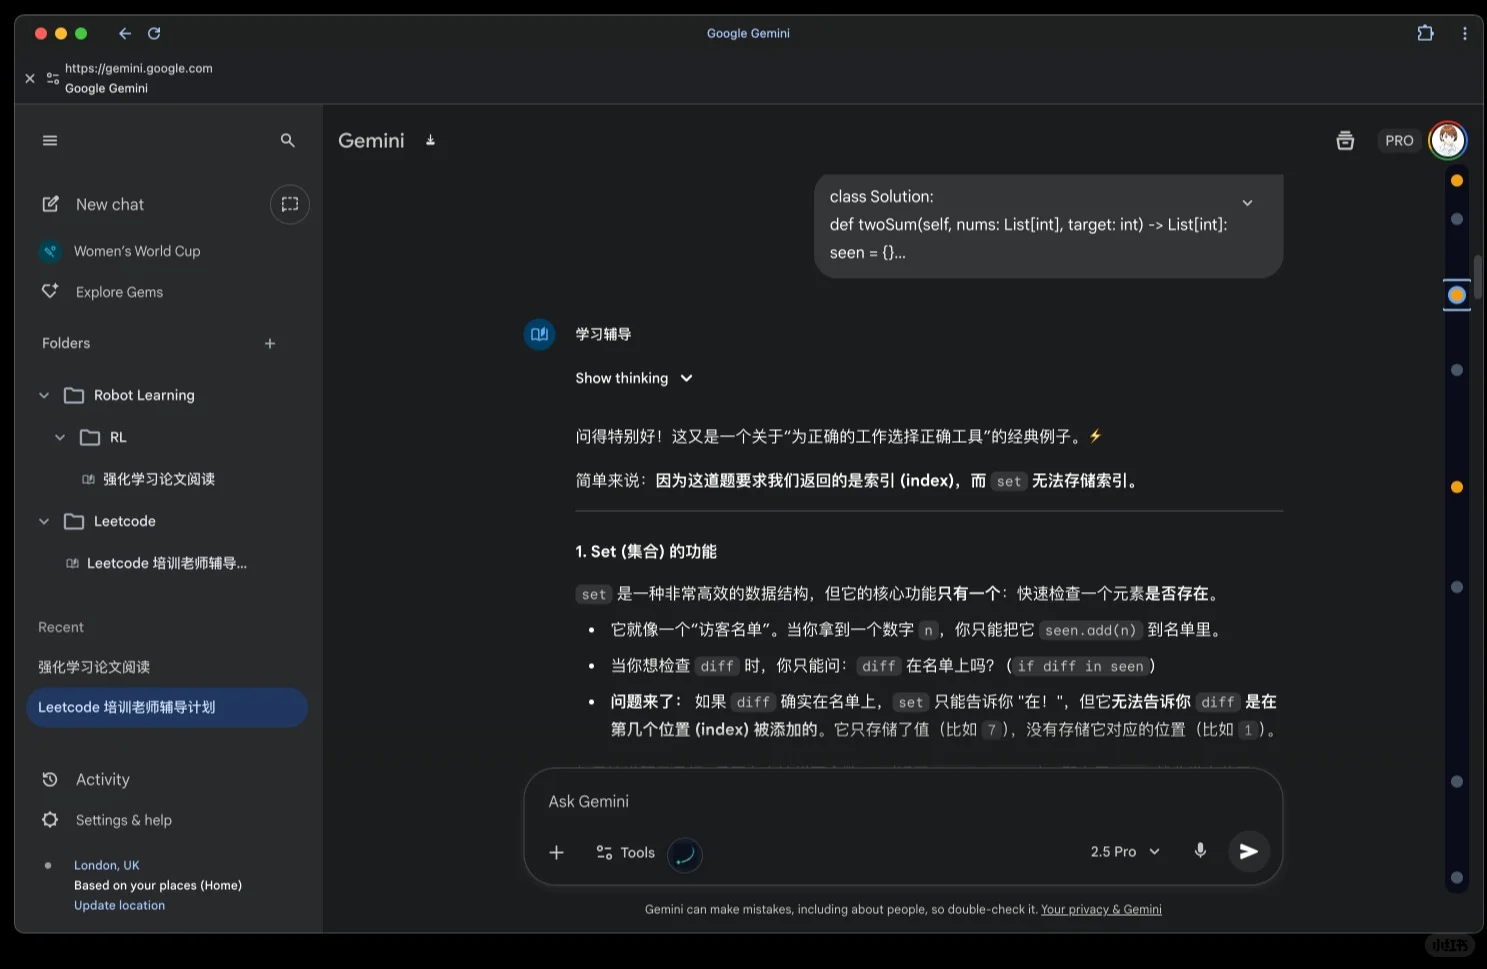Viewport: 1487px width, 969px height.
Task: Collapse the sidebar with the hamburger menu
Action: point(50,140)
